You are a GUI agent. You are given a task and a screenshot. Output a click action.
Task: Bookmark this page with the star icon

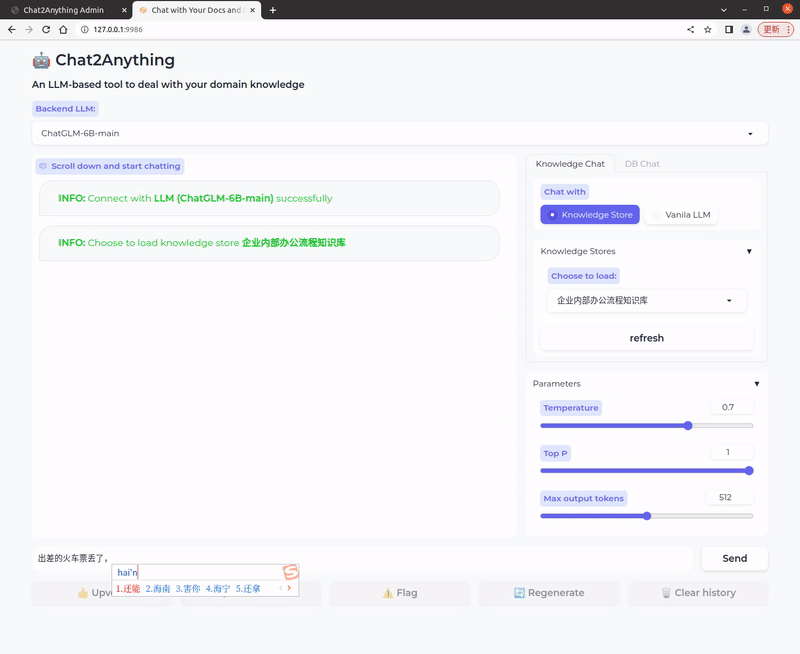pyautogui.click(x=708, y=30)
